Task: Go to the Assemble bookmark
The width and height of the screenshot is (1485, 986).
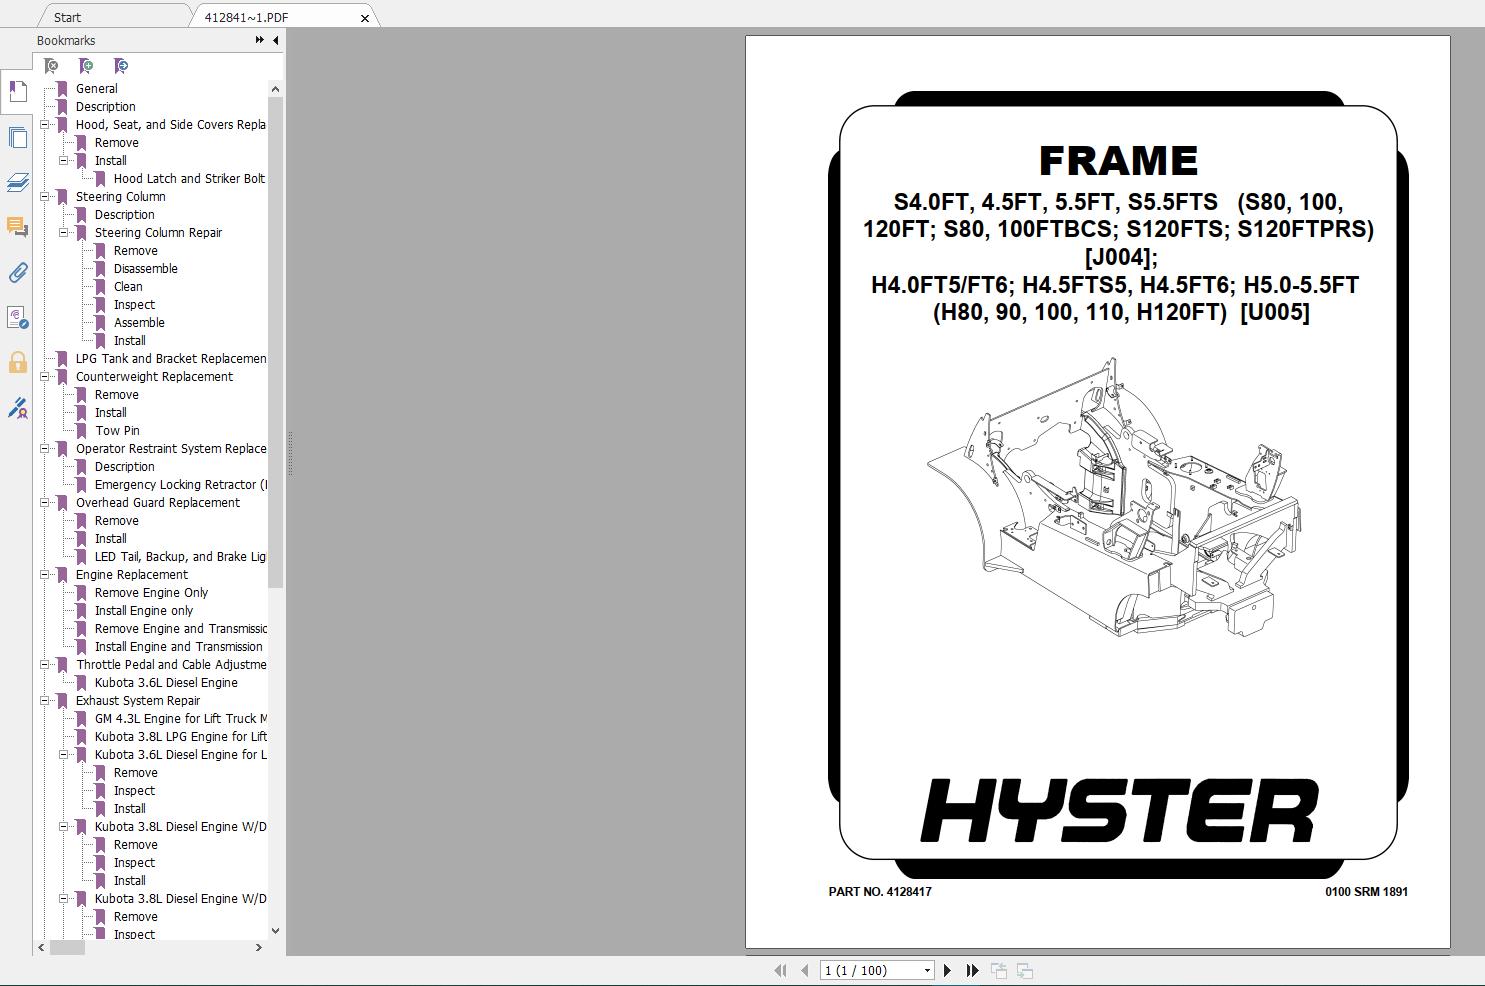Action: pos(139,323)
